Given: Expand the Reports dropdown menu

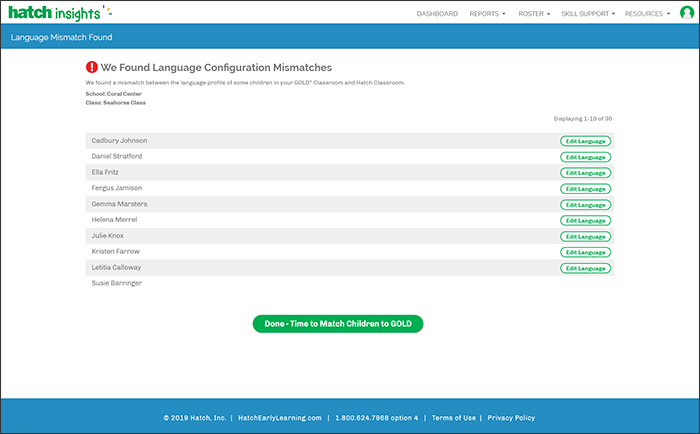Looking at the screenshot, I should 487,14.
